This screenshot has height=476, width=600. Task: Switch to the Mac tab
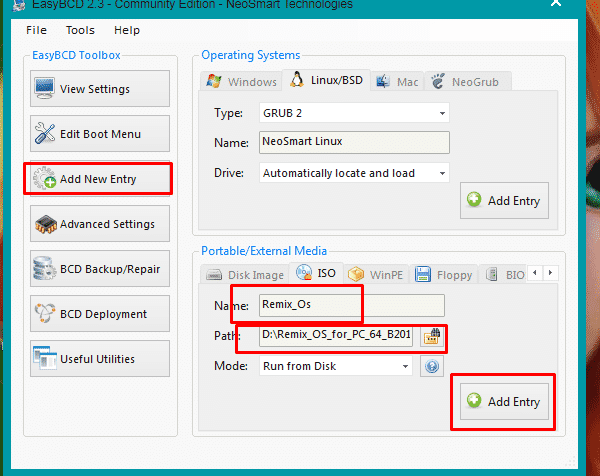click(x=397, y=82)
